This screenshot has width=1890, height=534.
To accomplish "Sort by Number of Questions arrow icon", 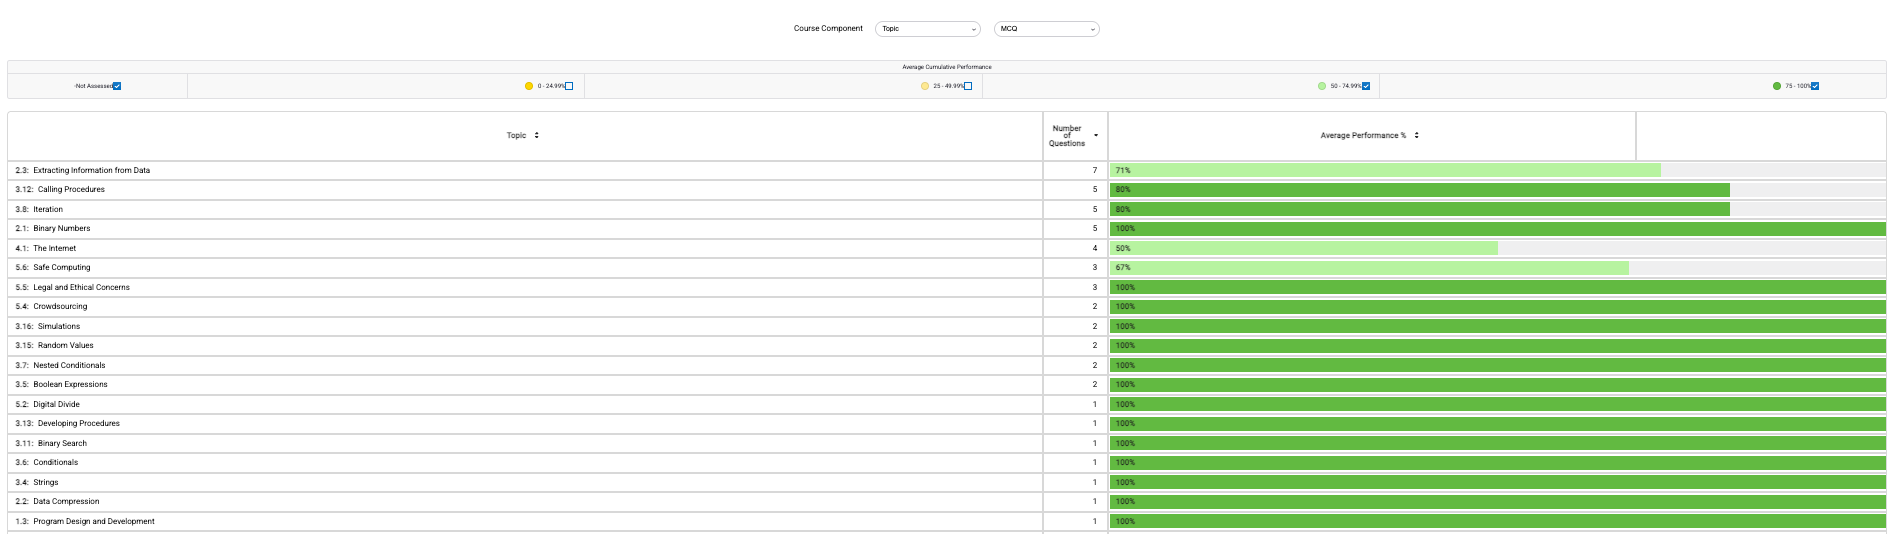I will 1096,136.
